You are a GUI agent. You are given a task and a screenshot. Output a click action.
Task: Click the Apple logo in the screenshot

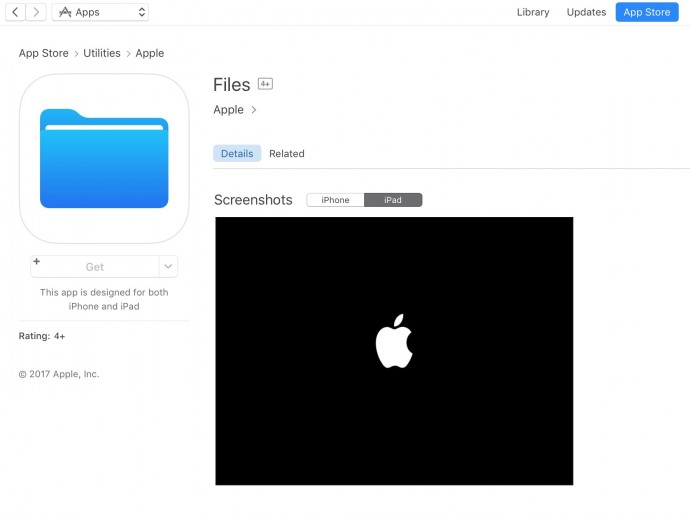pyautogui.click(x=394, y=341)
